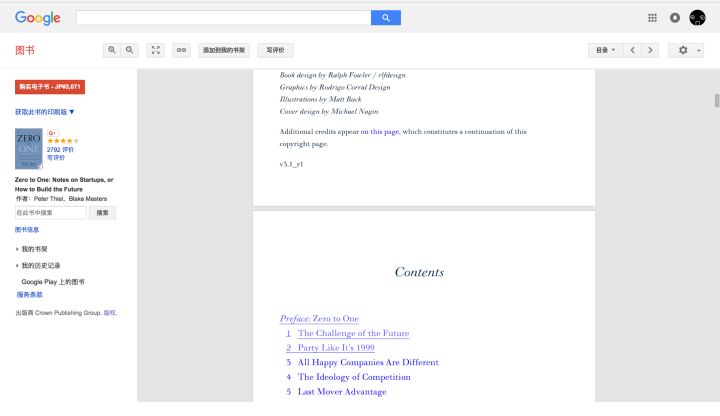Screen dimensions: 720x416
Task: Click 'Illustrations by Matt Buck' line
Action: pos(321,99)
